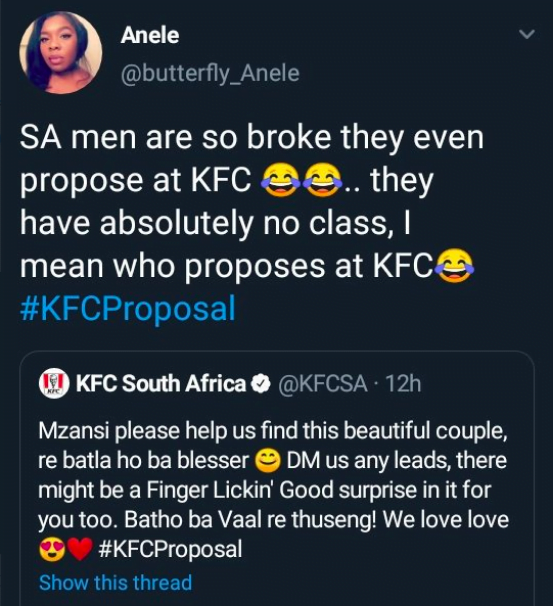Click the second laughing emoji before 'they'
Viewport: 553px width, 606px height.
pyautogui.click(x=323, y=180)
